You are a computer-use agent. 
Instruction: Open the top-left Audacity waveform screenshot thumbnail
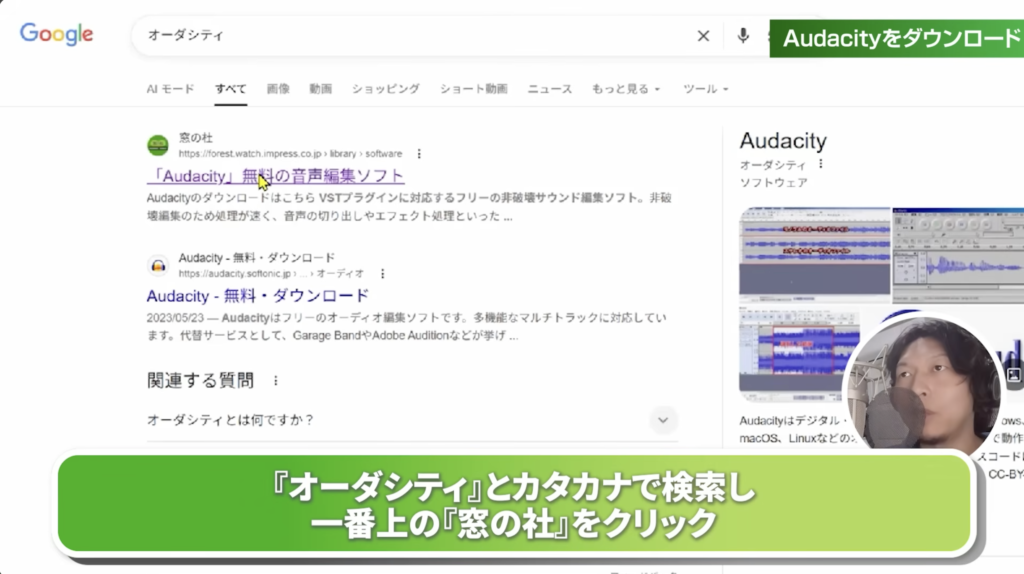814,254
